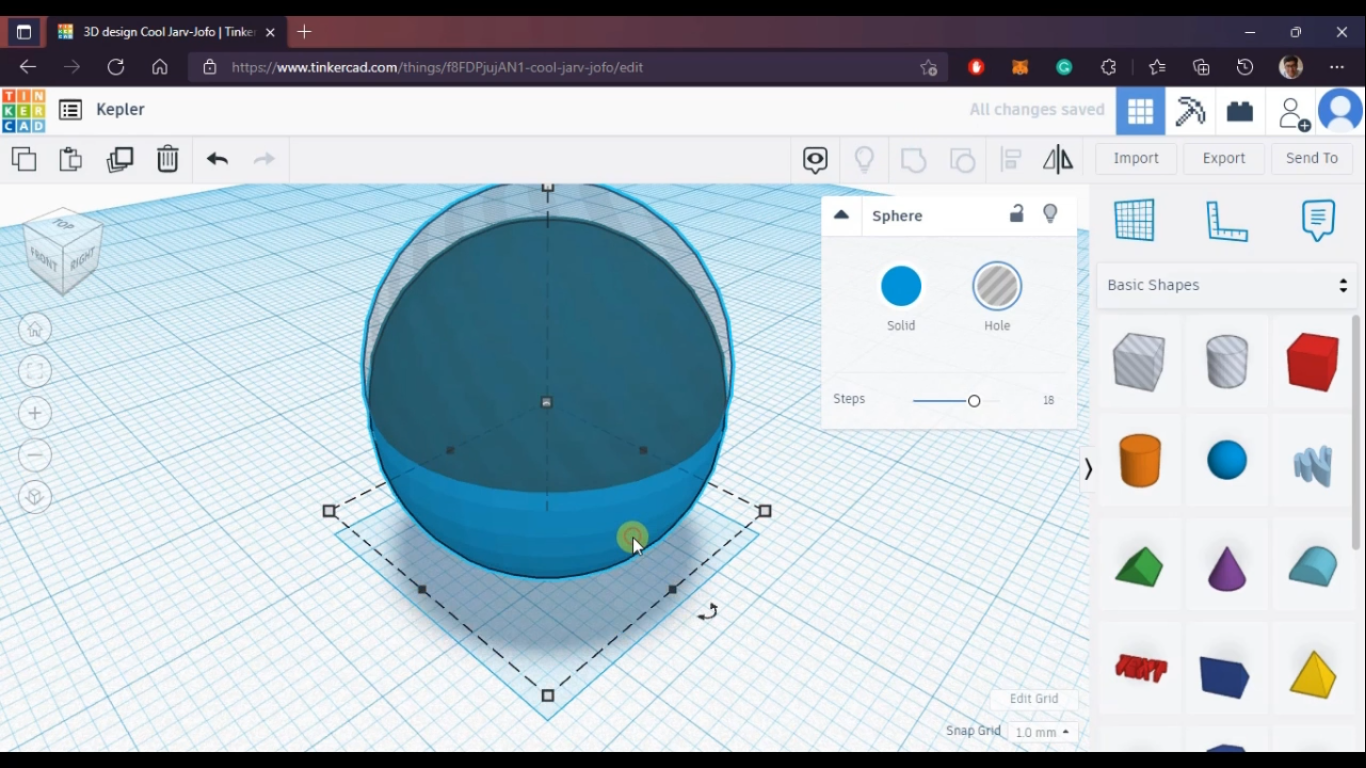Click the browser Refresh button
This screenshot has width=1366, height=768.
click(x=116, y=67)
